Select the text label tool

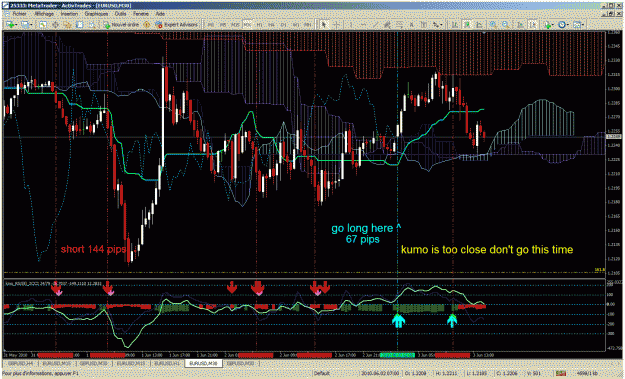[423, 25]
